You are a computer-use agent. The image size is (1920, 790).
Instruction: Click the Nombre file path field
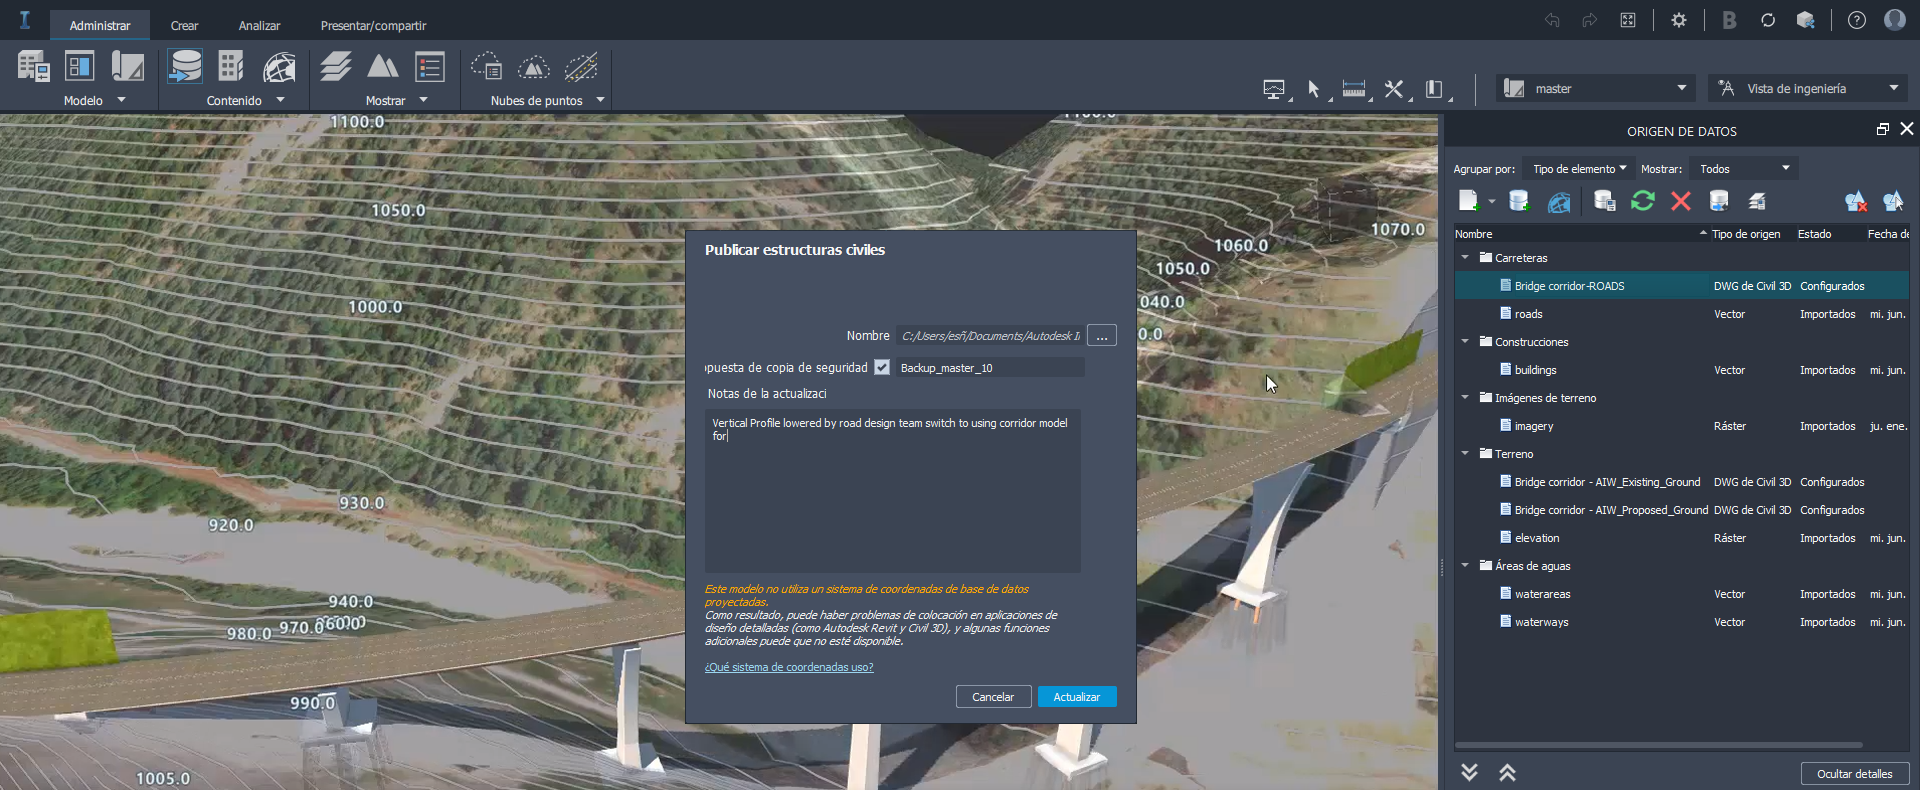990,336
